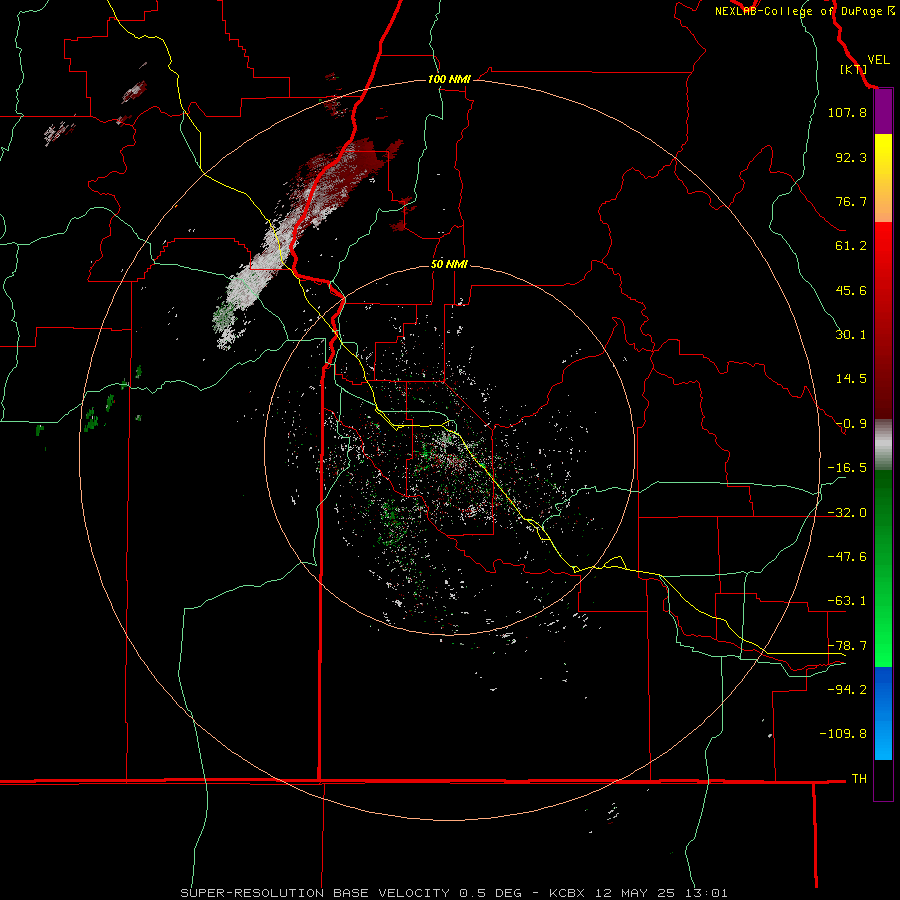Click the 50 NMI range ring label
Viewport: 900px width, 900px height.
tap(449, 264)
